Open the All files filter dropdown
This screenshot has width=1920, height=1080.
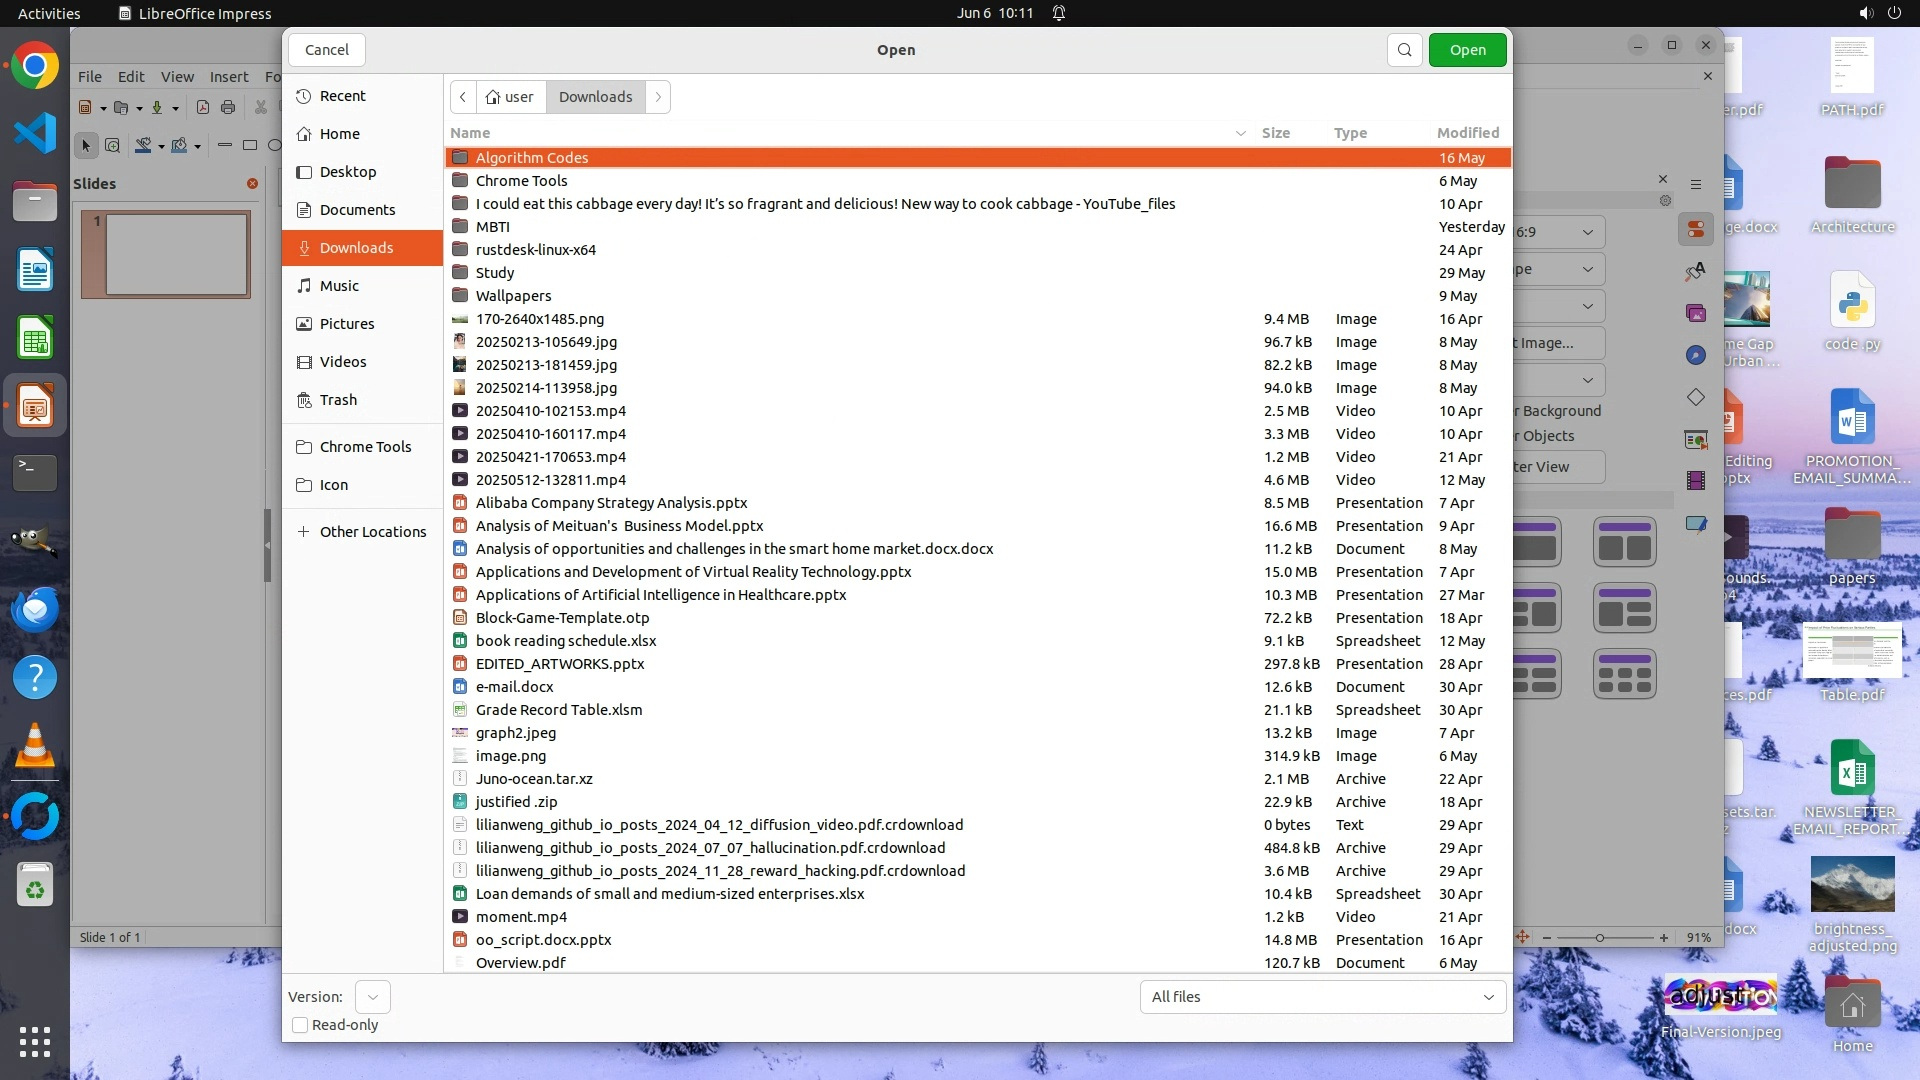(1322, 997)
